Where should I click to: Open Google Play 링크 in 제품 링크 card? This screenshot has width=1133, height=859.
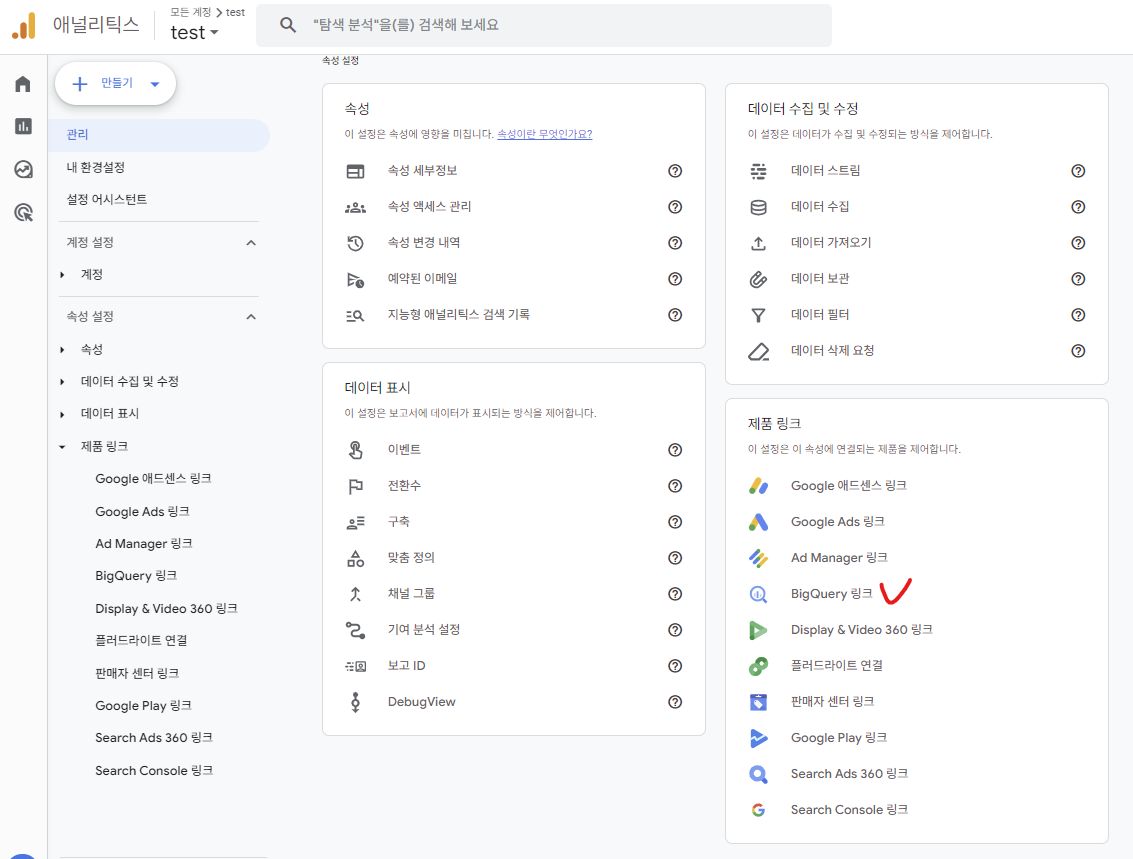tap(839, 738)
